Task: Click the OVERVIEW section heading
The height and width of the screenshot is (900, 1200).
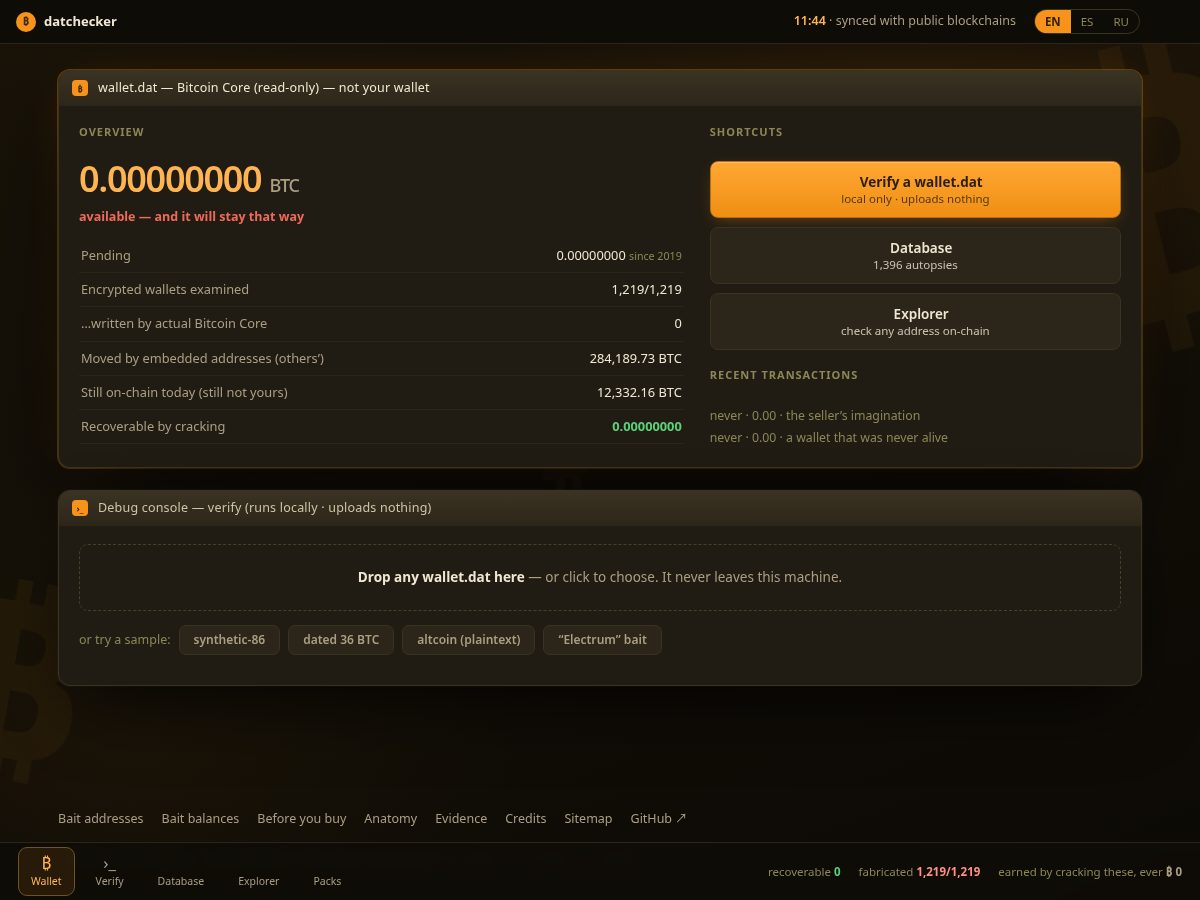Action: click(x=111, y=132)
